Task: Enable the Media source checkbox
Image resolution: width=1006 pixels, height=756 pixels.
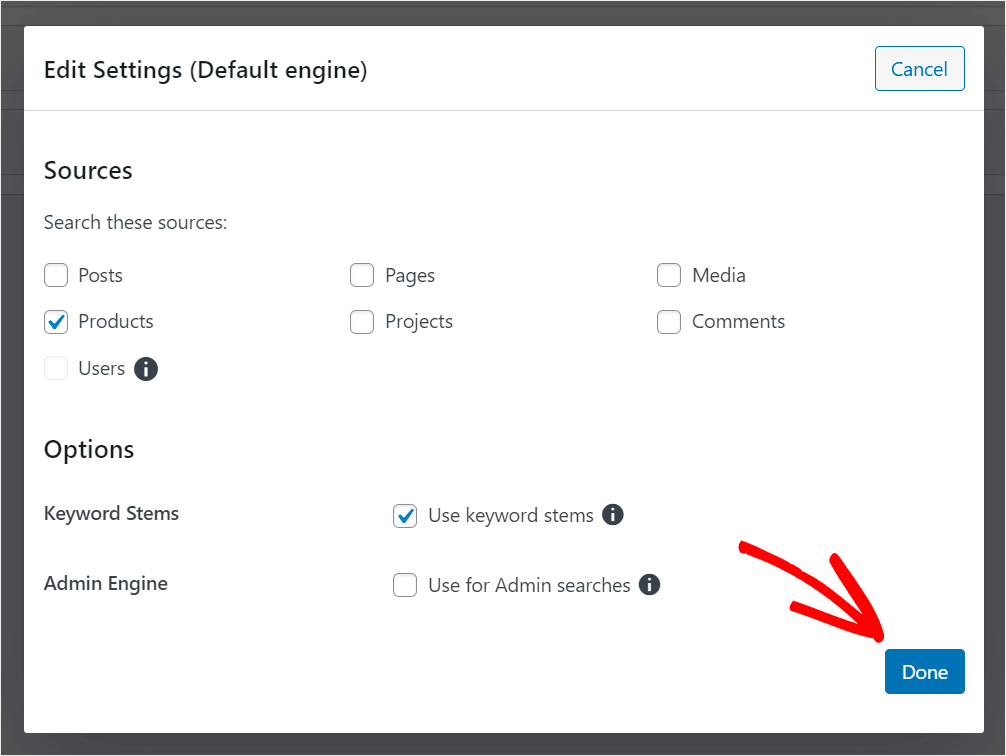Action: coord(669,275)
